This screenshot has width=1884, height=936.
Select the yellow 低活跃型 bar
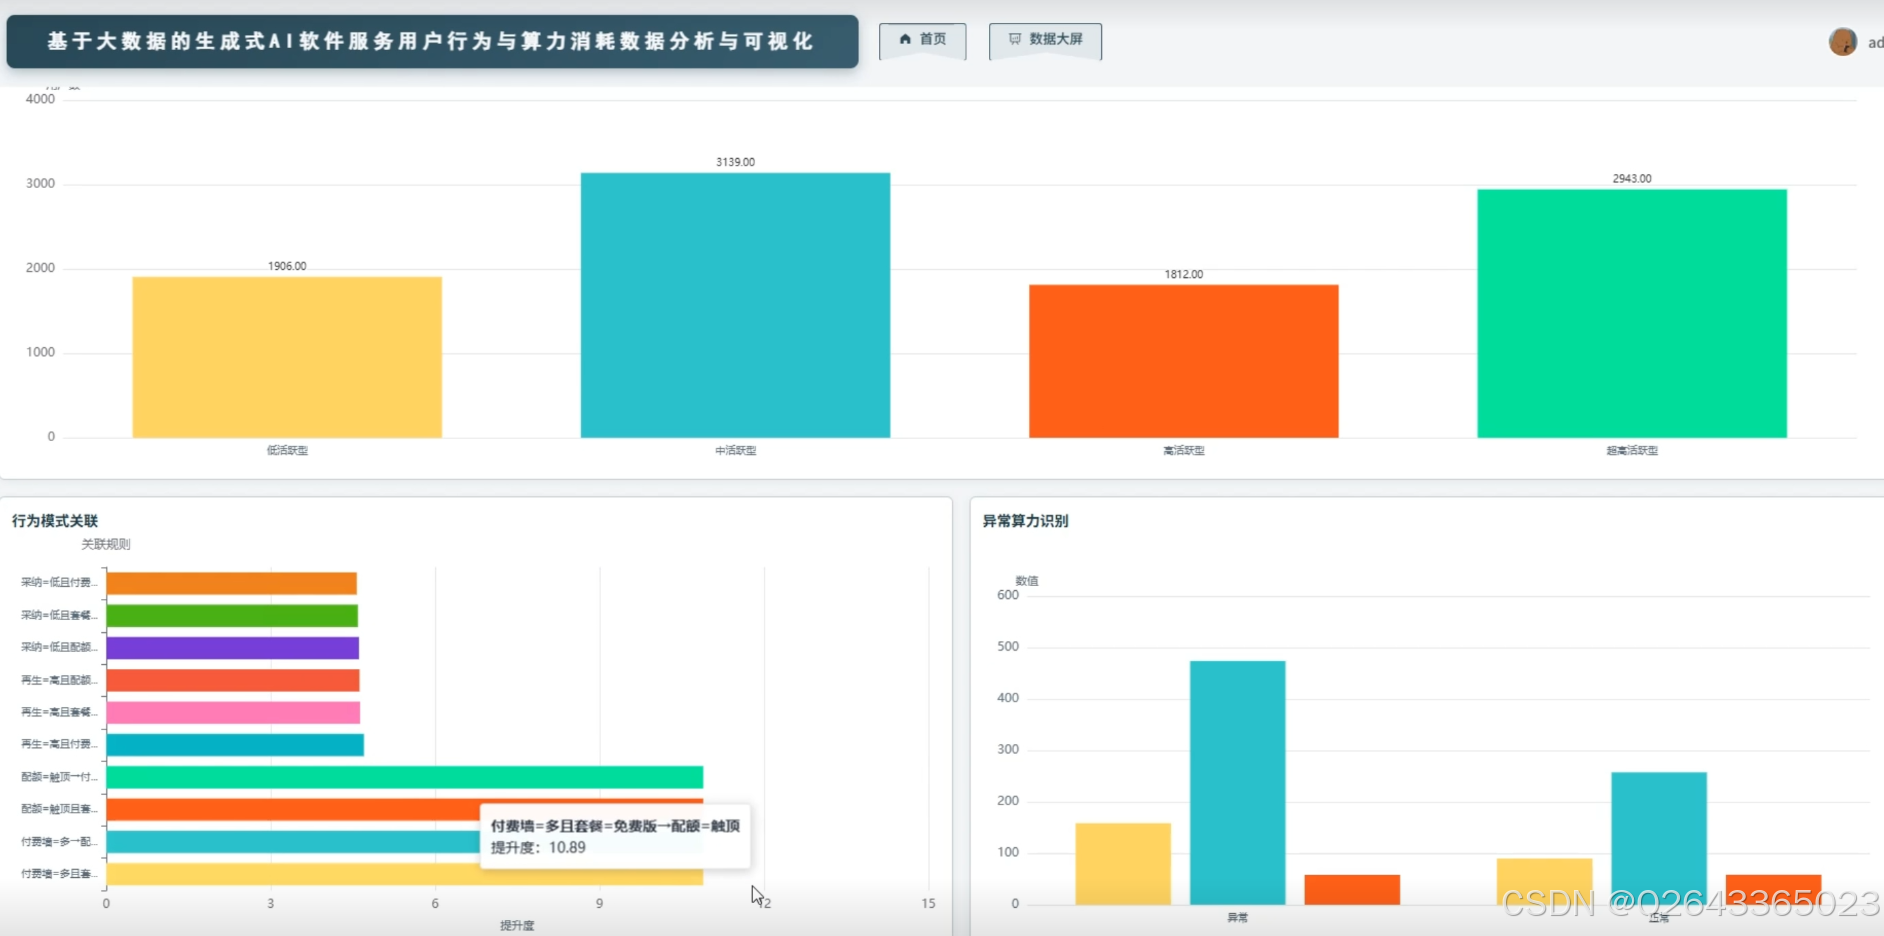coord(287,357)
